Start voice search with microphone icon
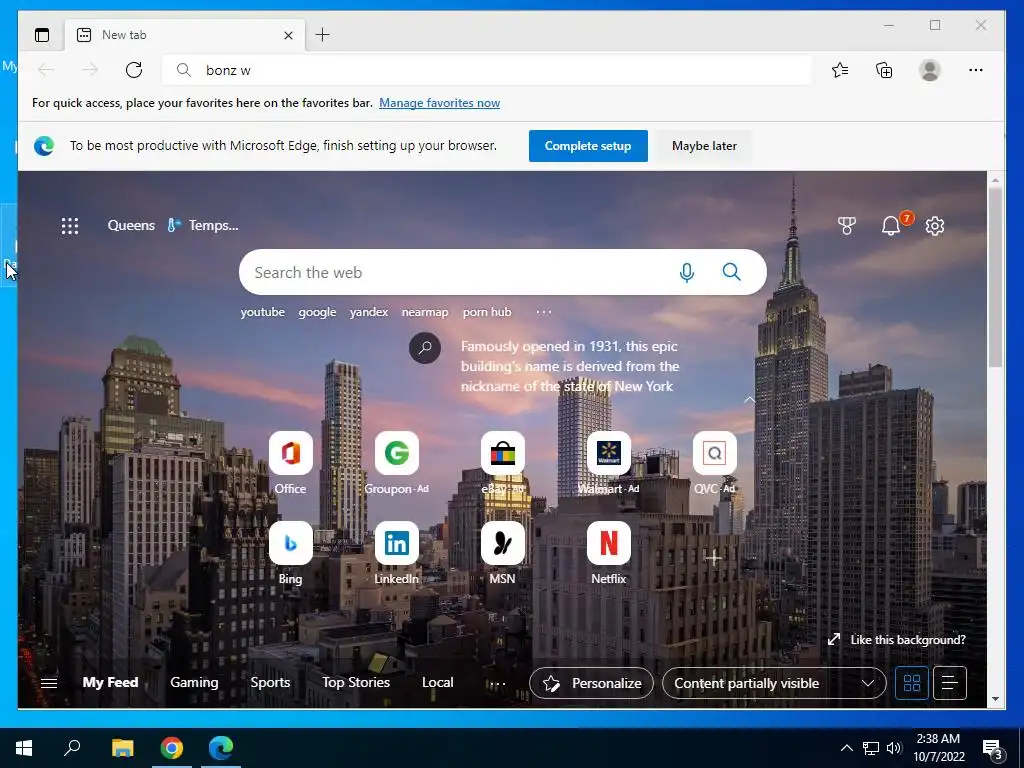The height and width of the screenshot is (768, 1024). (686, 272)
